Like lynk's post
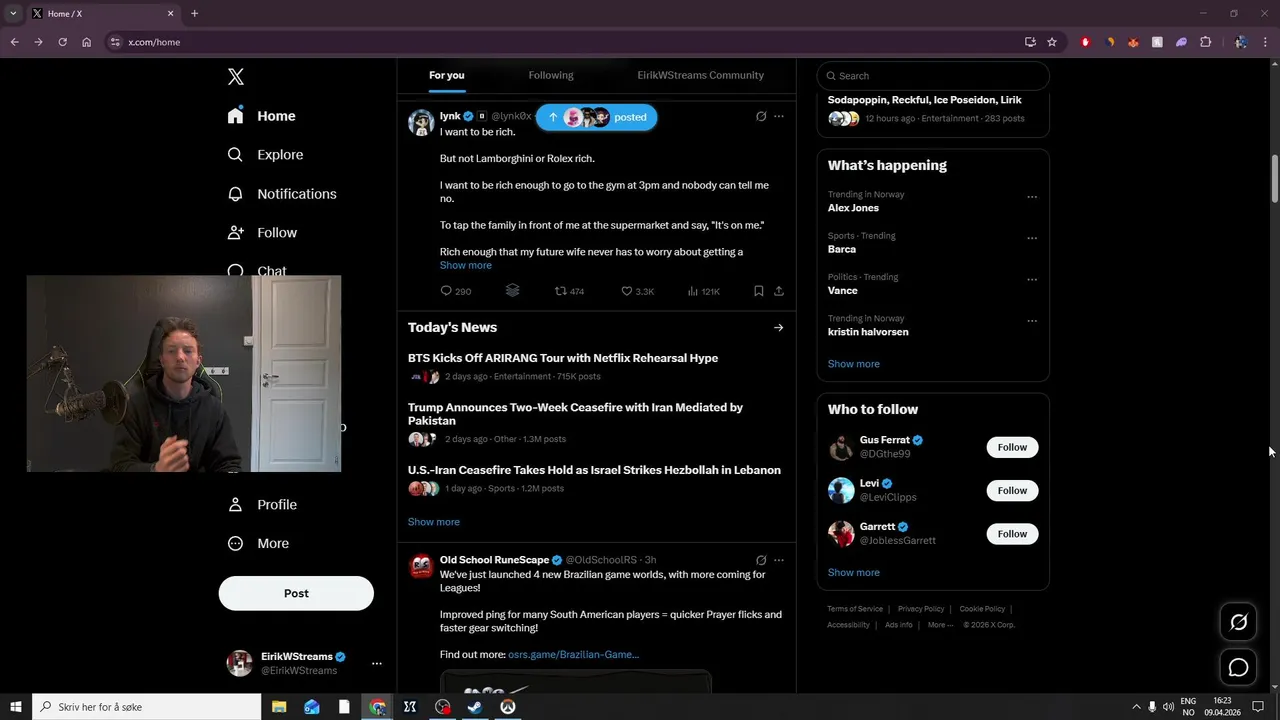This screenshot has height=720, width=1280. [637, 291]
